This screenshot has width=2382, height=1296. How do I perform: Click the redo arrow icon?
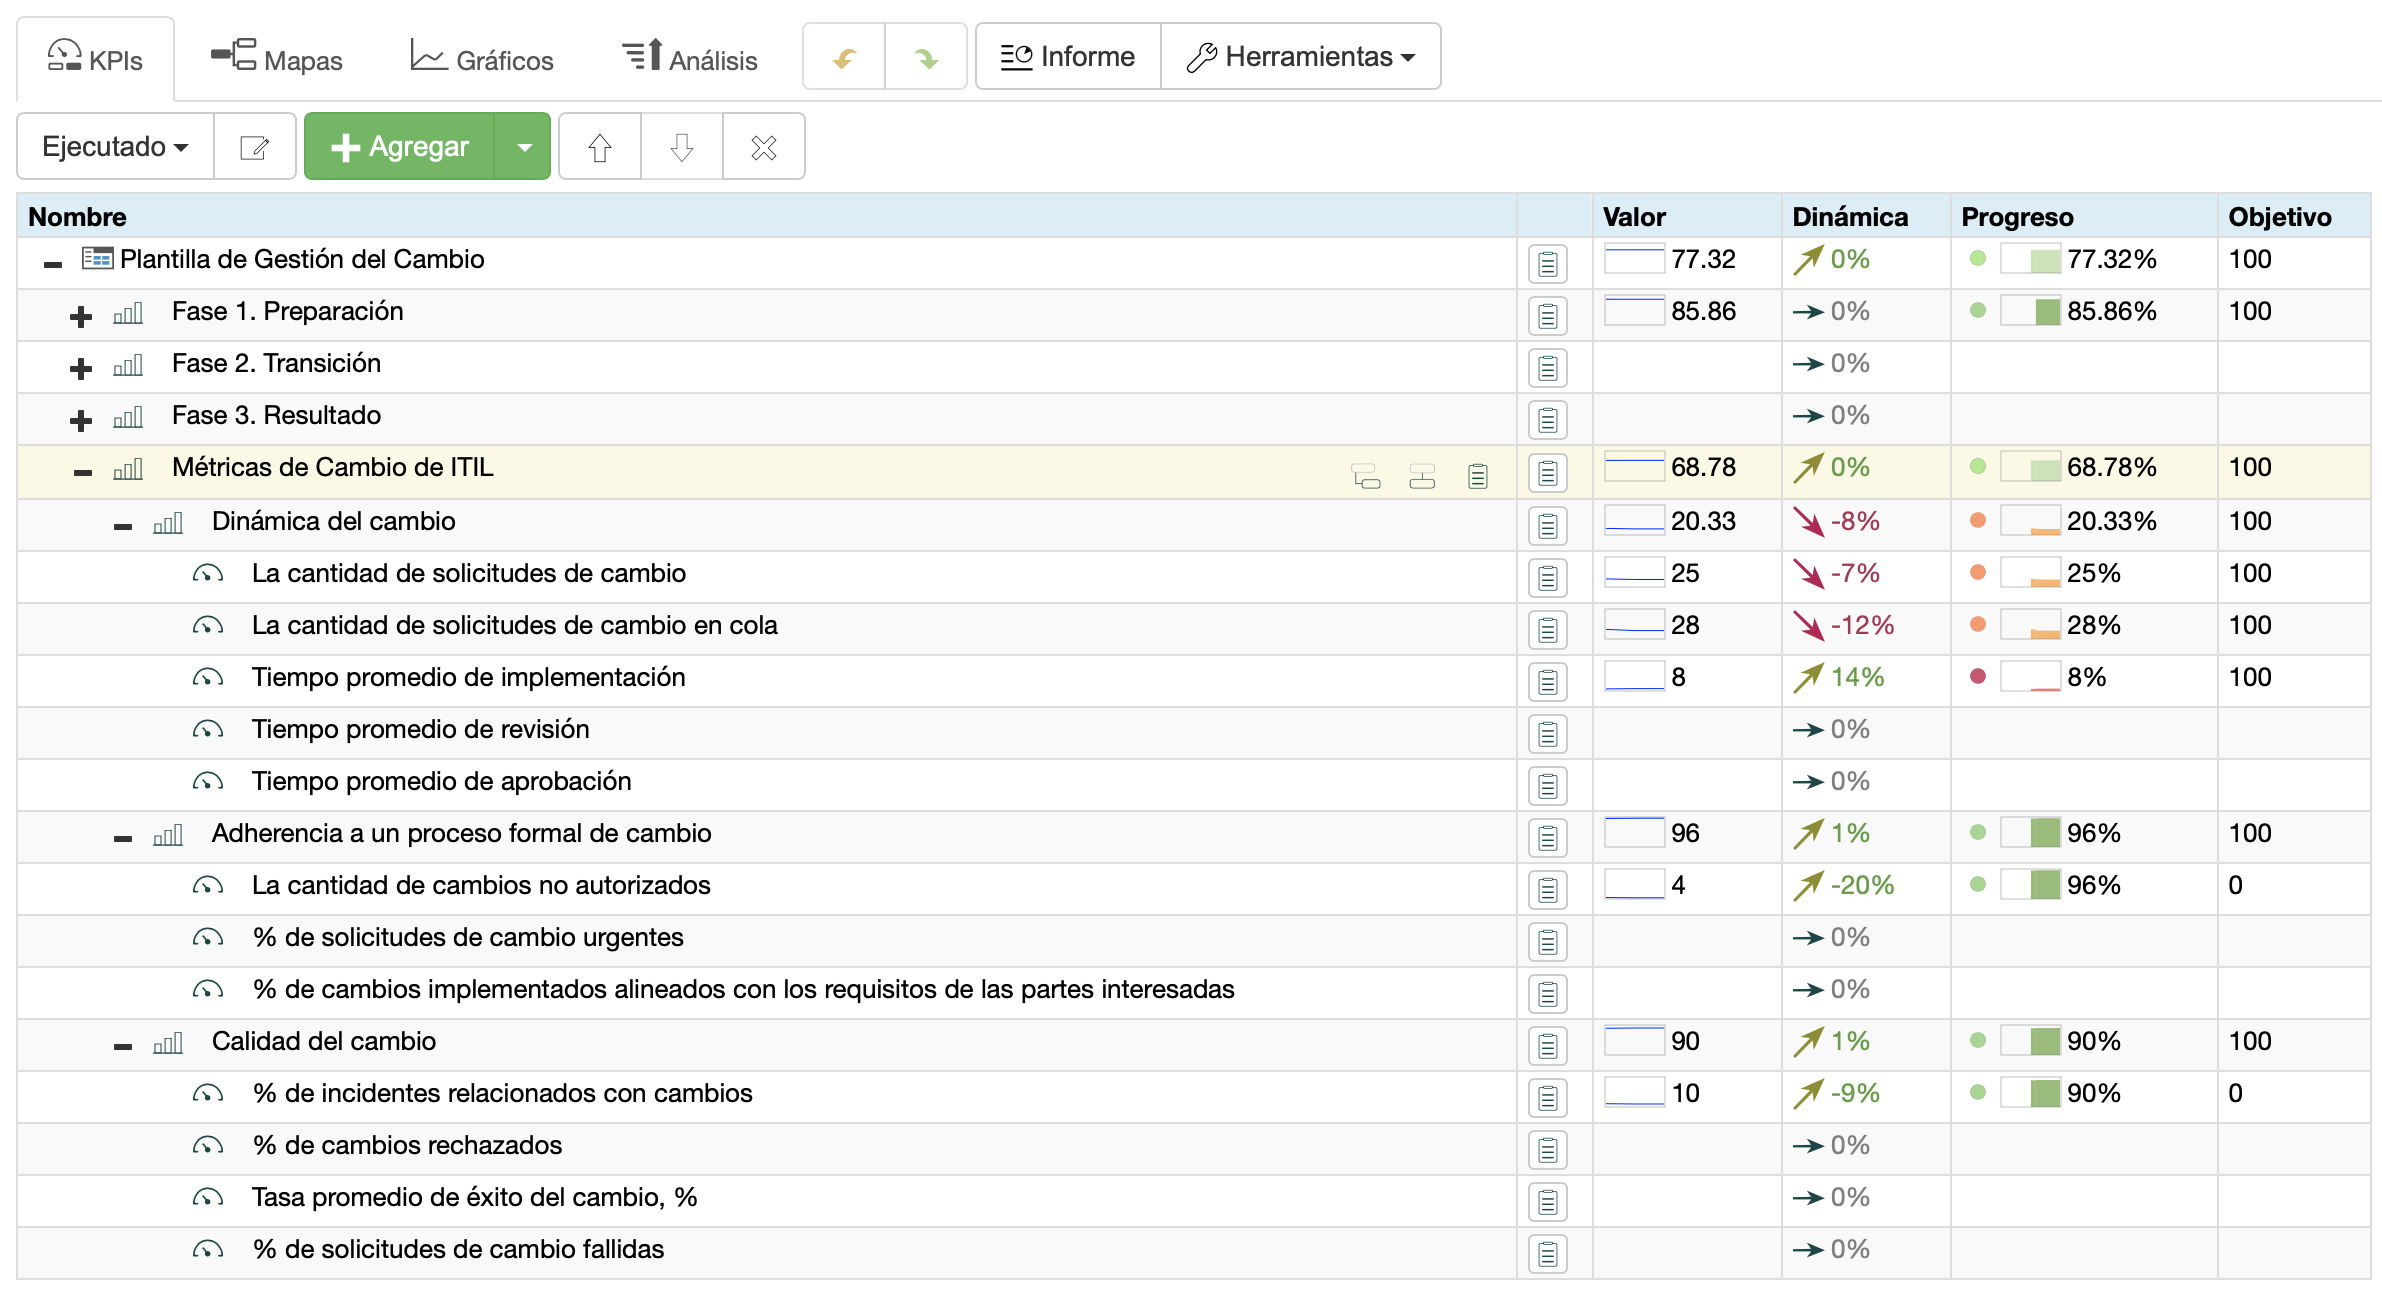[925, 56]
